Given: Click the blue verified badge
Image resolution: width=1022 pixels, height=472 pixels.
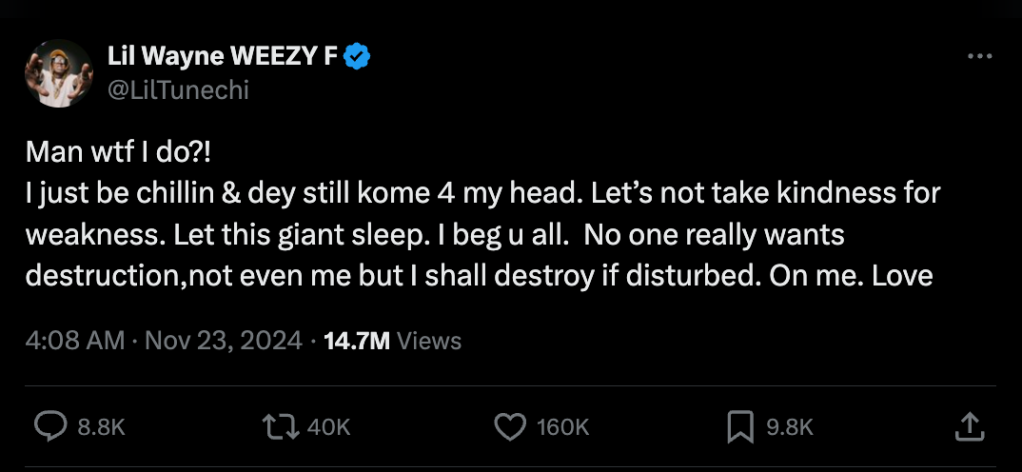Looking at the screenshot, I should click(x=358, y=57).
